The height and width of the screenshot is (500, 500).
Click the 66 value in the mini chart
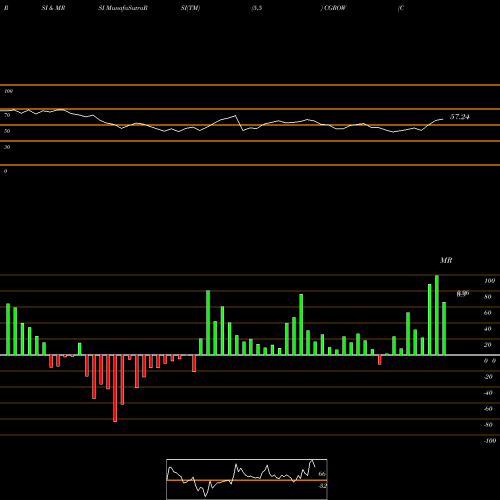click(322, 474)
